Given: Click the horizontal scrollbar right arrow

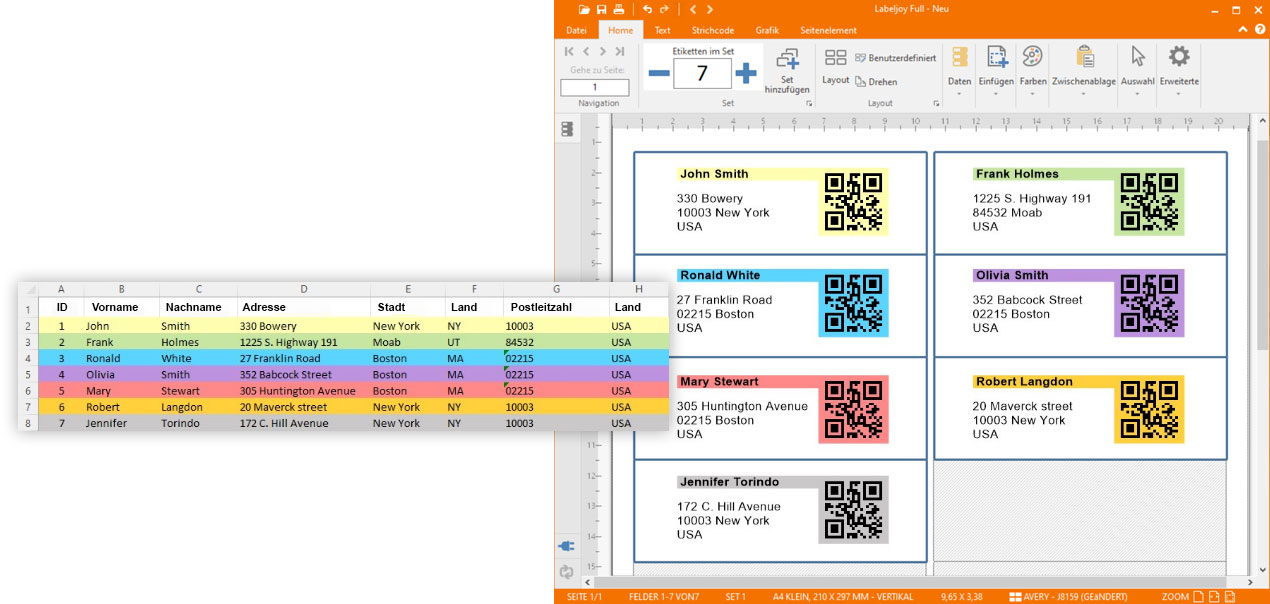Looking at the screenshot, I should tap(1250, 582).
